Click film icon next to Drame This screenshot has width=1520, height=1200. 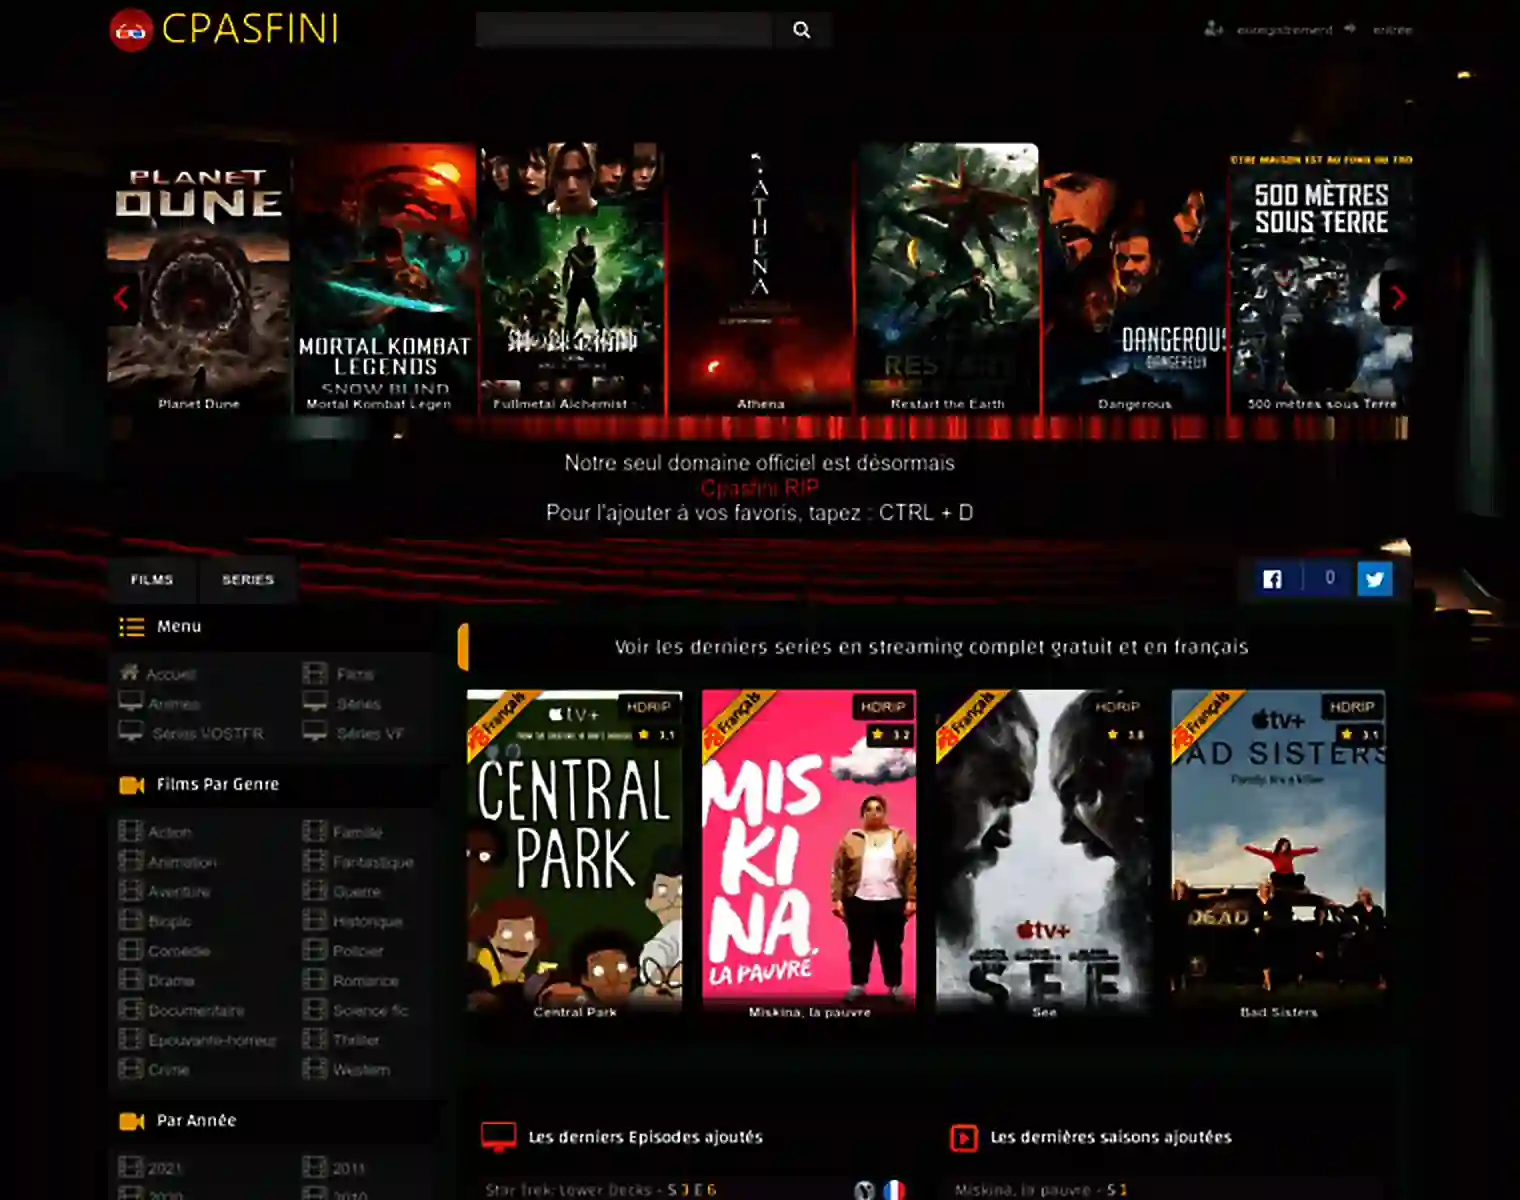coord(130,980)
